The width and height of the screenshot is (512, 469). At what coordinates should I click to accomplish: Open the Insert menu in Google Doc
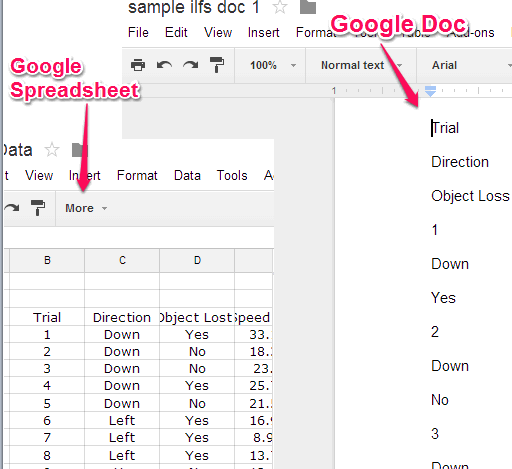tap(264, 33)
